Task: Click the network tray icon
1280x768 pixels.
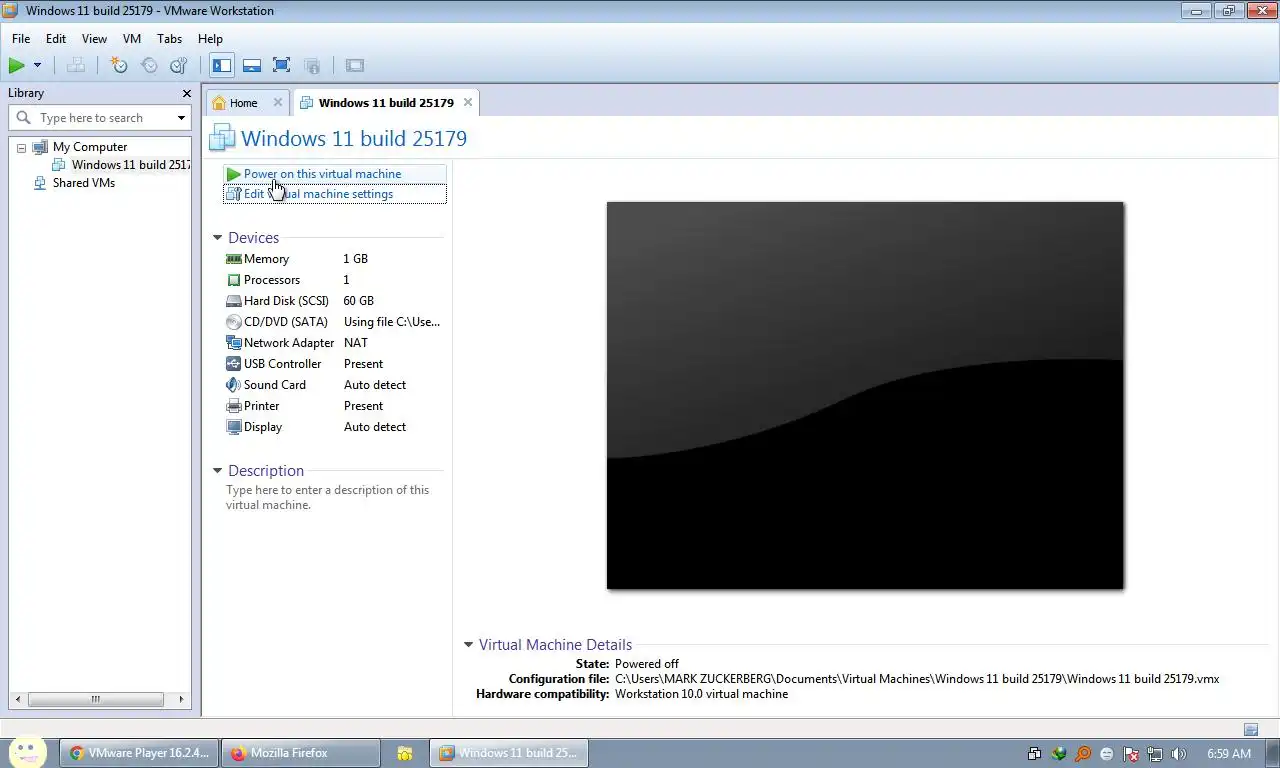Action: [x=1155, y=754]
